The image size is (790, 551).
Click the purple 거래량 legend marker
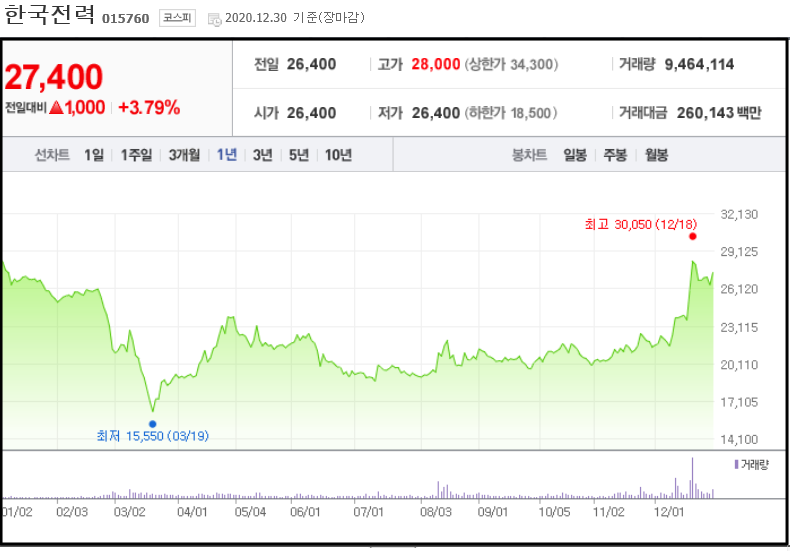tap(737, 464)
